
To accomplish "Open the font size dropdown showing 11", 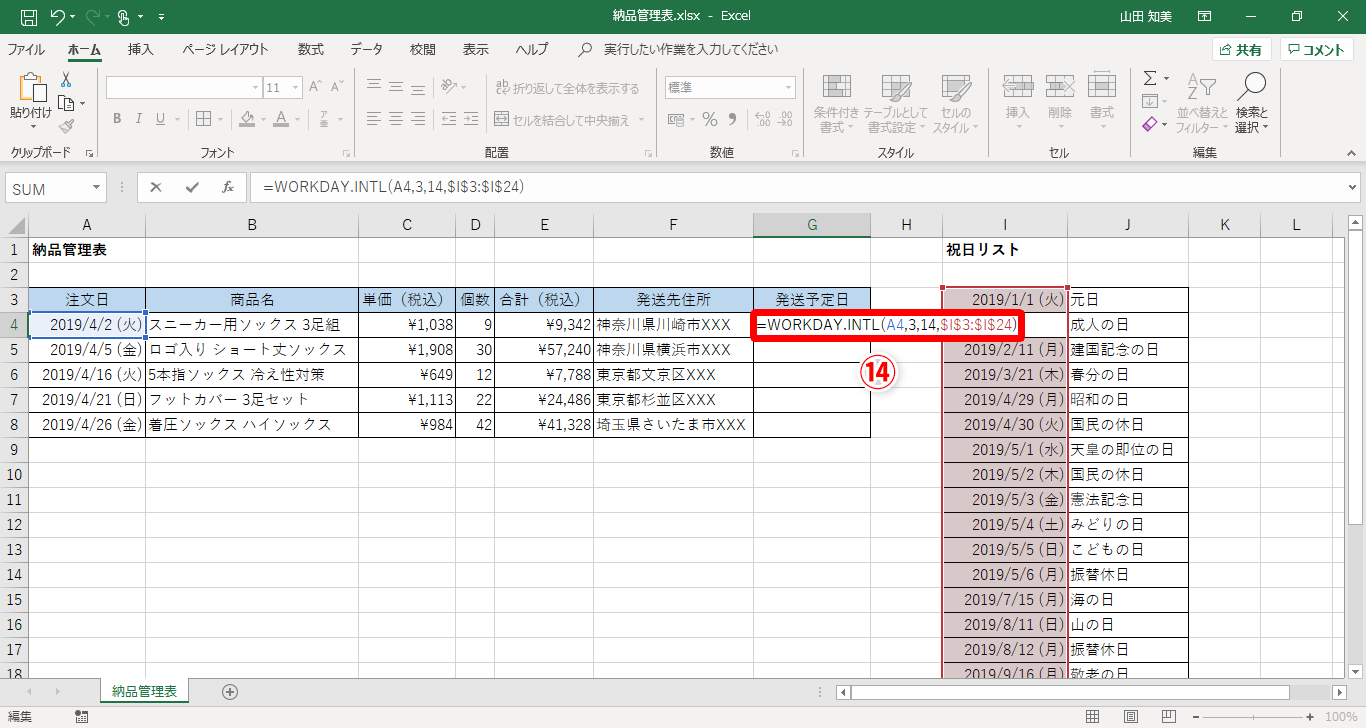I will 295,88.
